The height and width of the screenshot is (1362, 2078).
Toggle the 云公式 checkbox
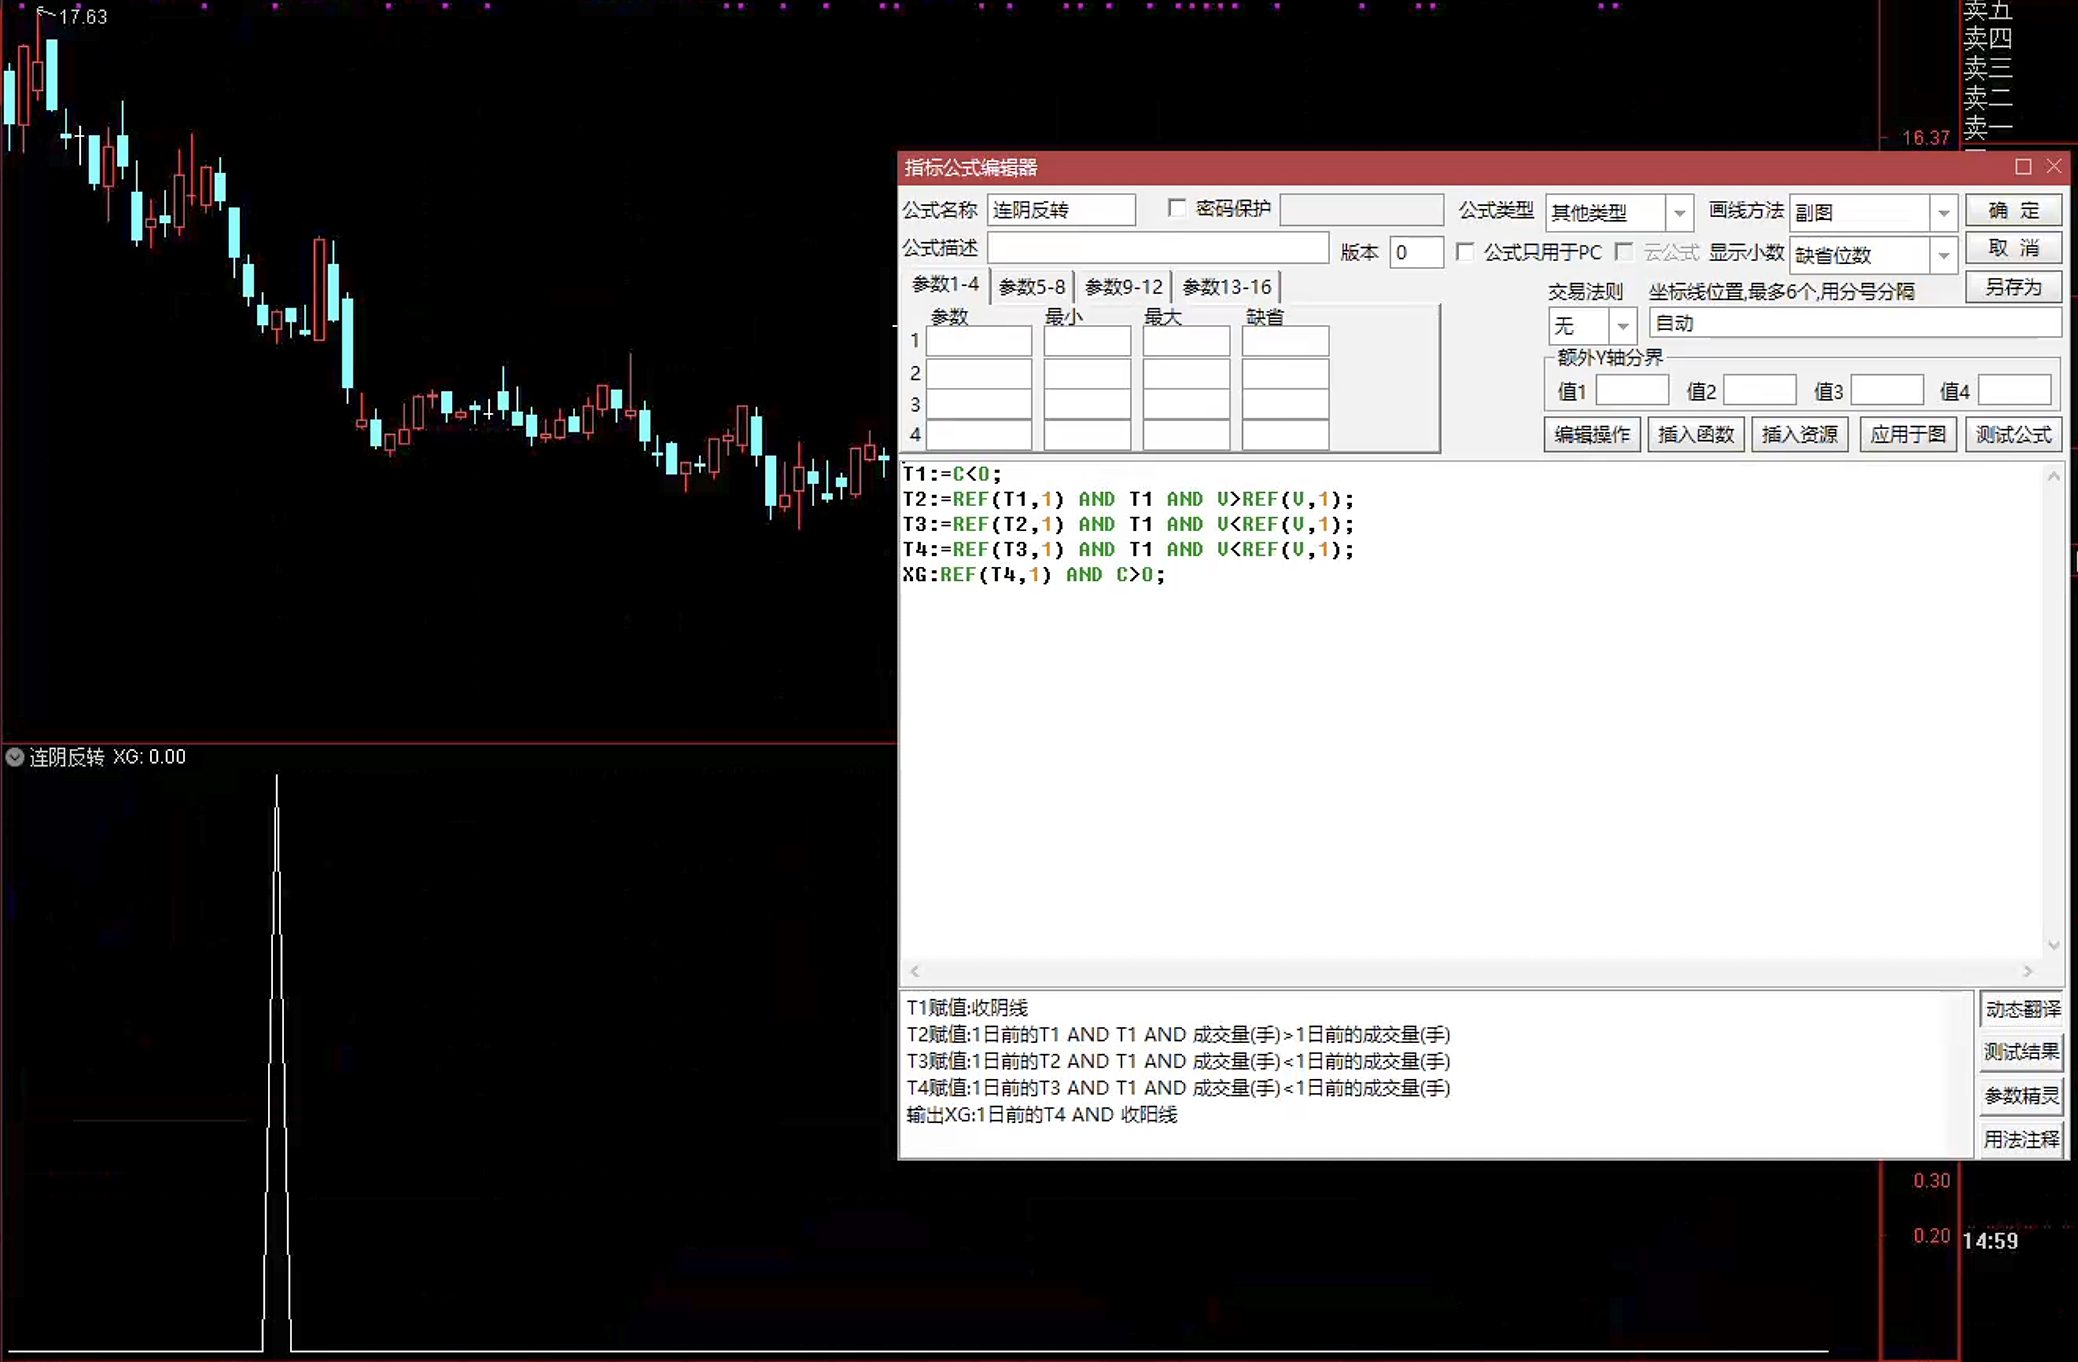pyautogui.click(x=1624, y=252)
